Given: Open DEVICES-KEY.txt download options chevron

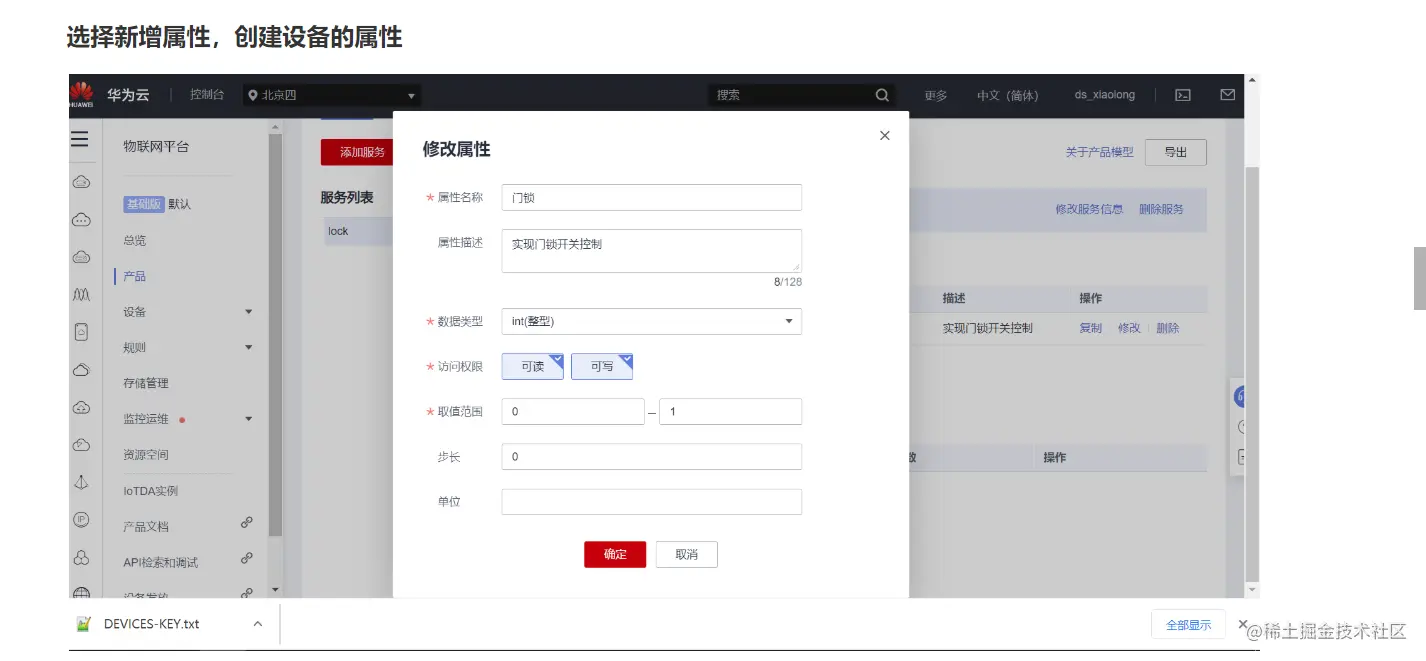Looking at the screenshot, I should 257,624.
